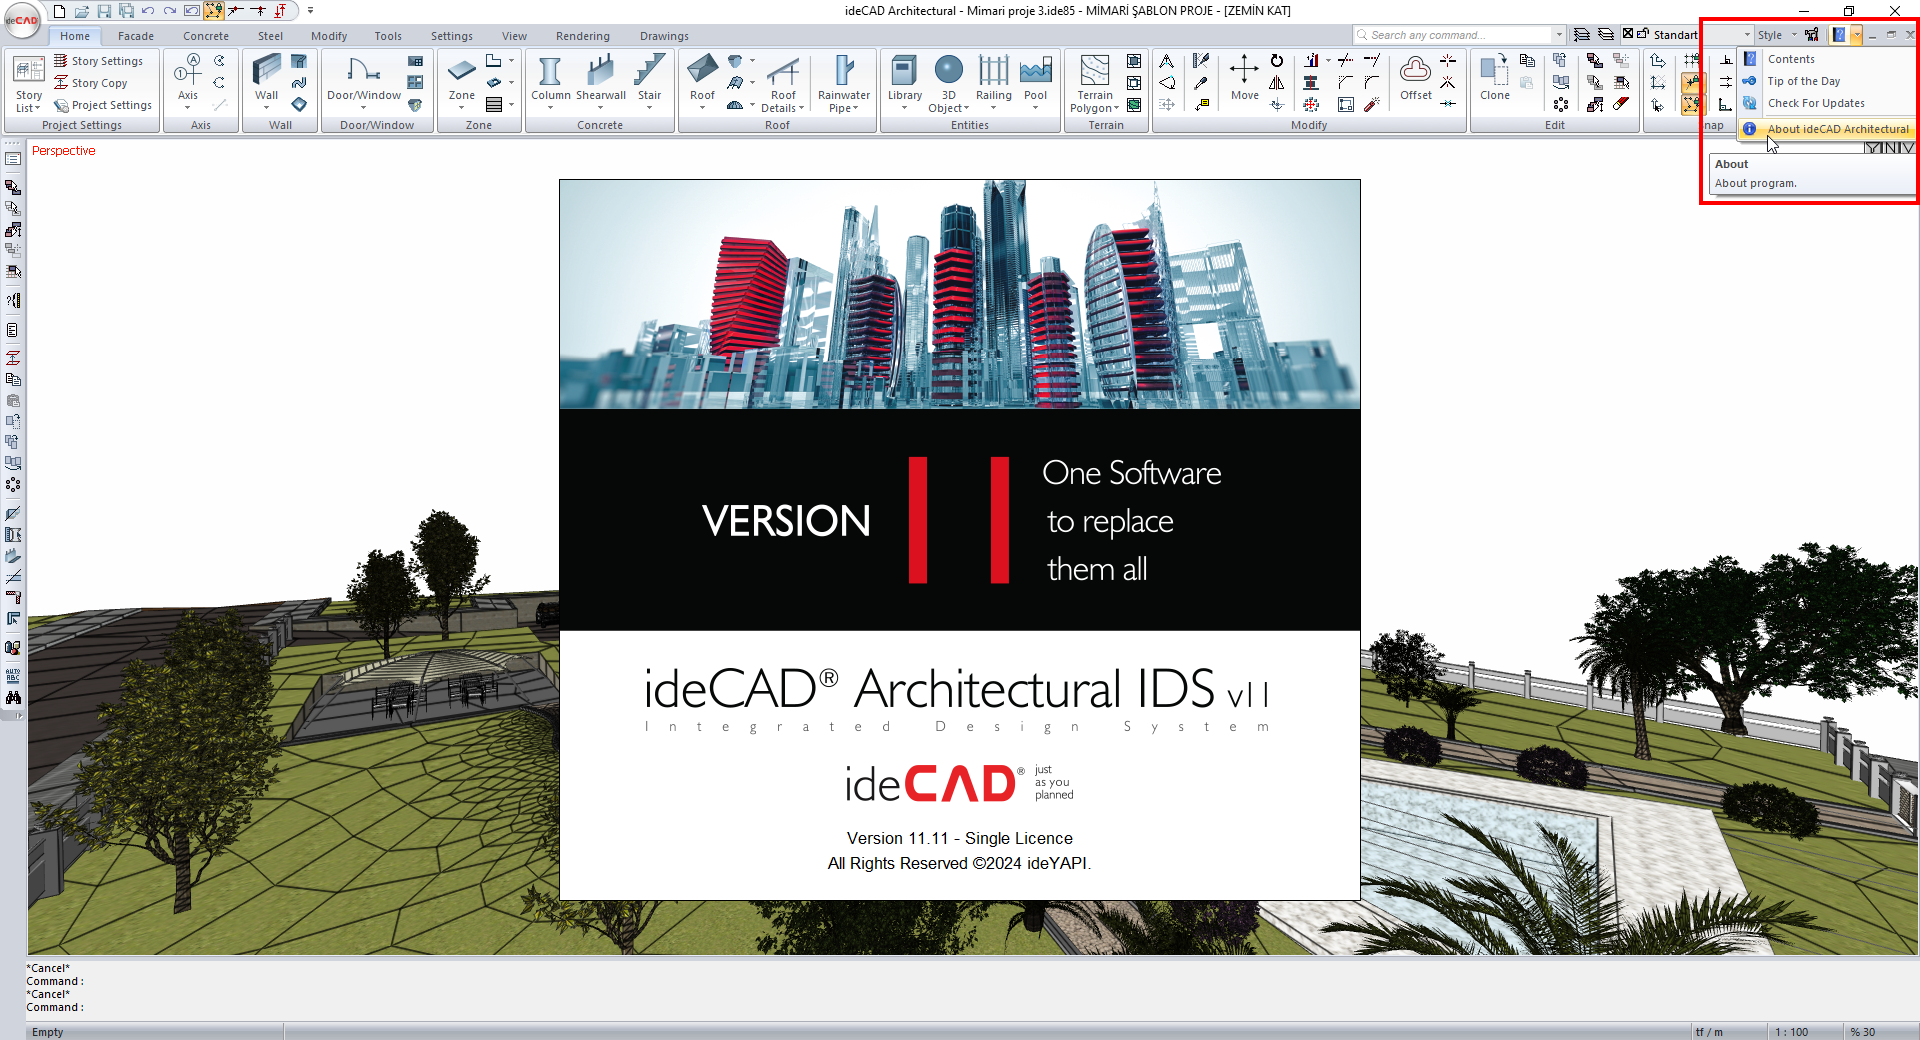Open the quick access toolbar customize arrow
Screen dimensions: 1920x1040
pyautogui.click(x=310, y=11)
